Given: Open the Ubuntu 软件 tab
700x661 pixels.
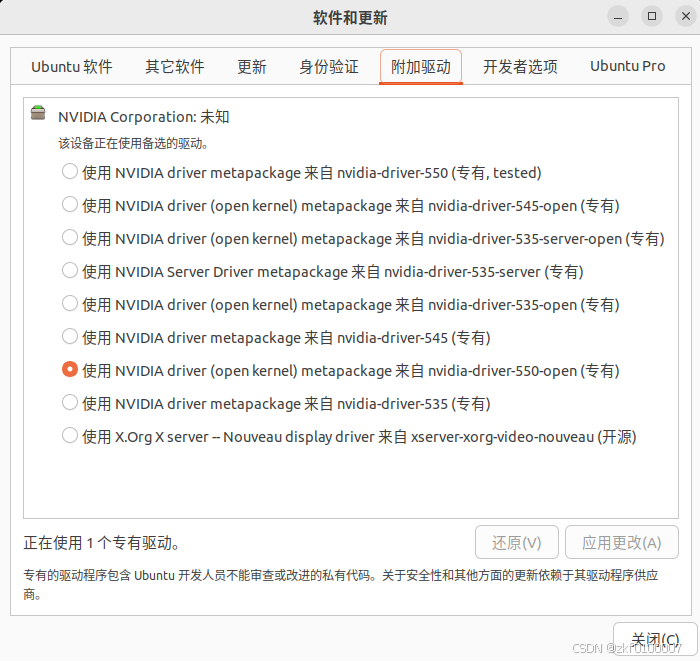Looking at the screenshot, I should 71,67.
